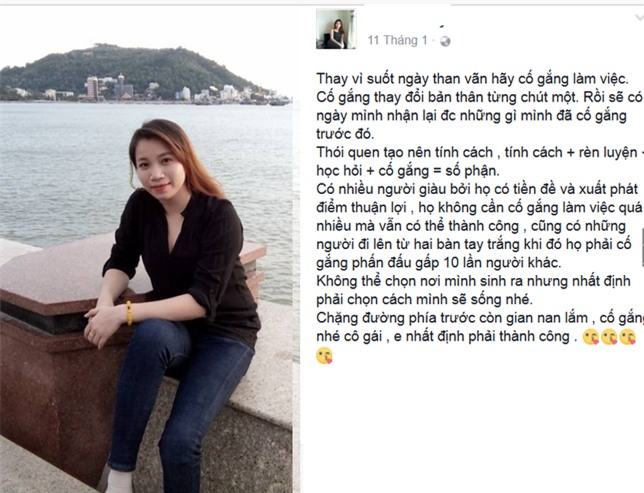Image resolution: width=644 pixels, height=493 pixels.
Task: Click the second kiss emoji in the row
Action: 609,337
